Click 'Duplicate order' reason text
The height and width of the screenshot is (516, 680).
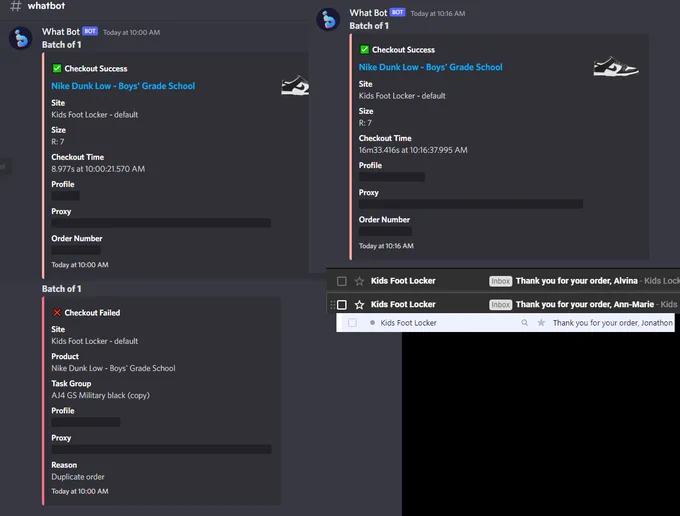click(x=78, y=477)
